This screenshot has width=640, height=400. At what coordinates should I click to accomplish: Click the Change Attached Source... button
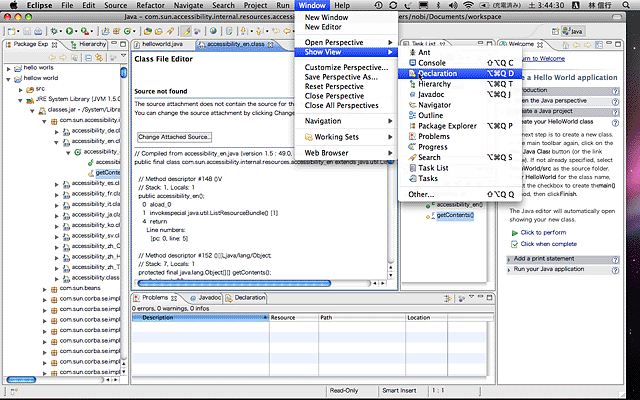174,137
